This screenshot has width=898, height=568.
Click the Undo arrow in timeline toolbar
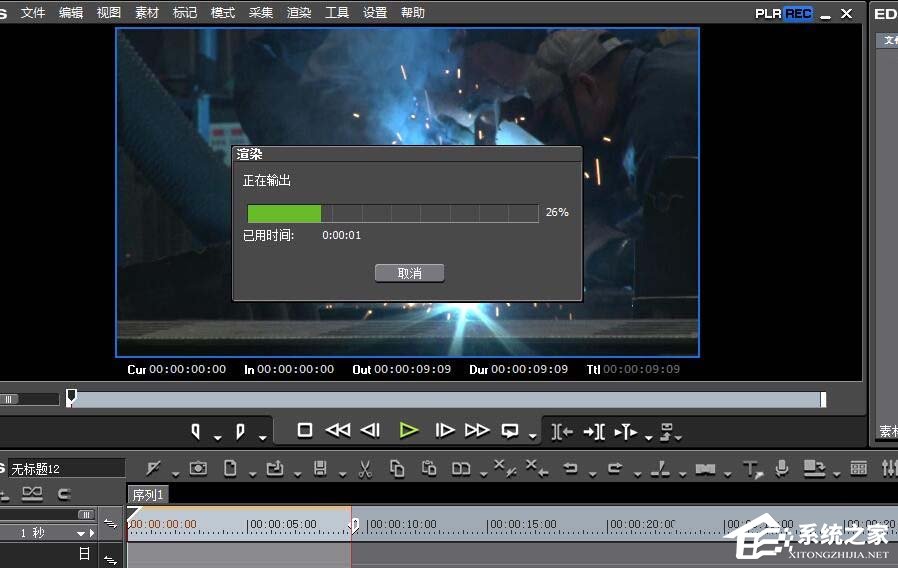[x=570, y=468]
